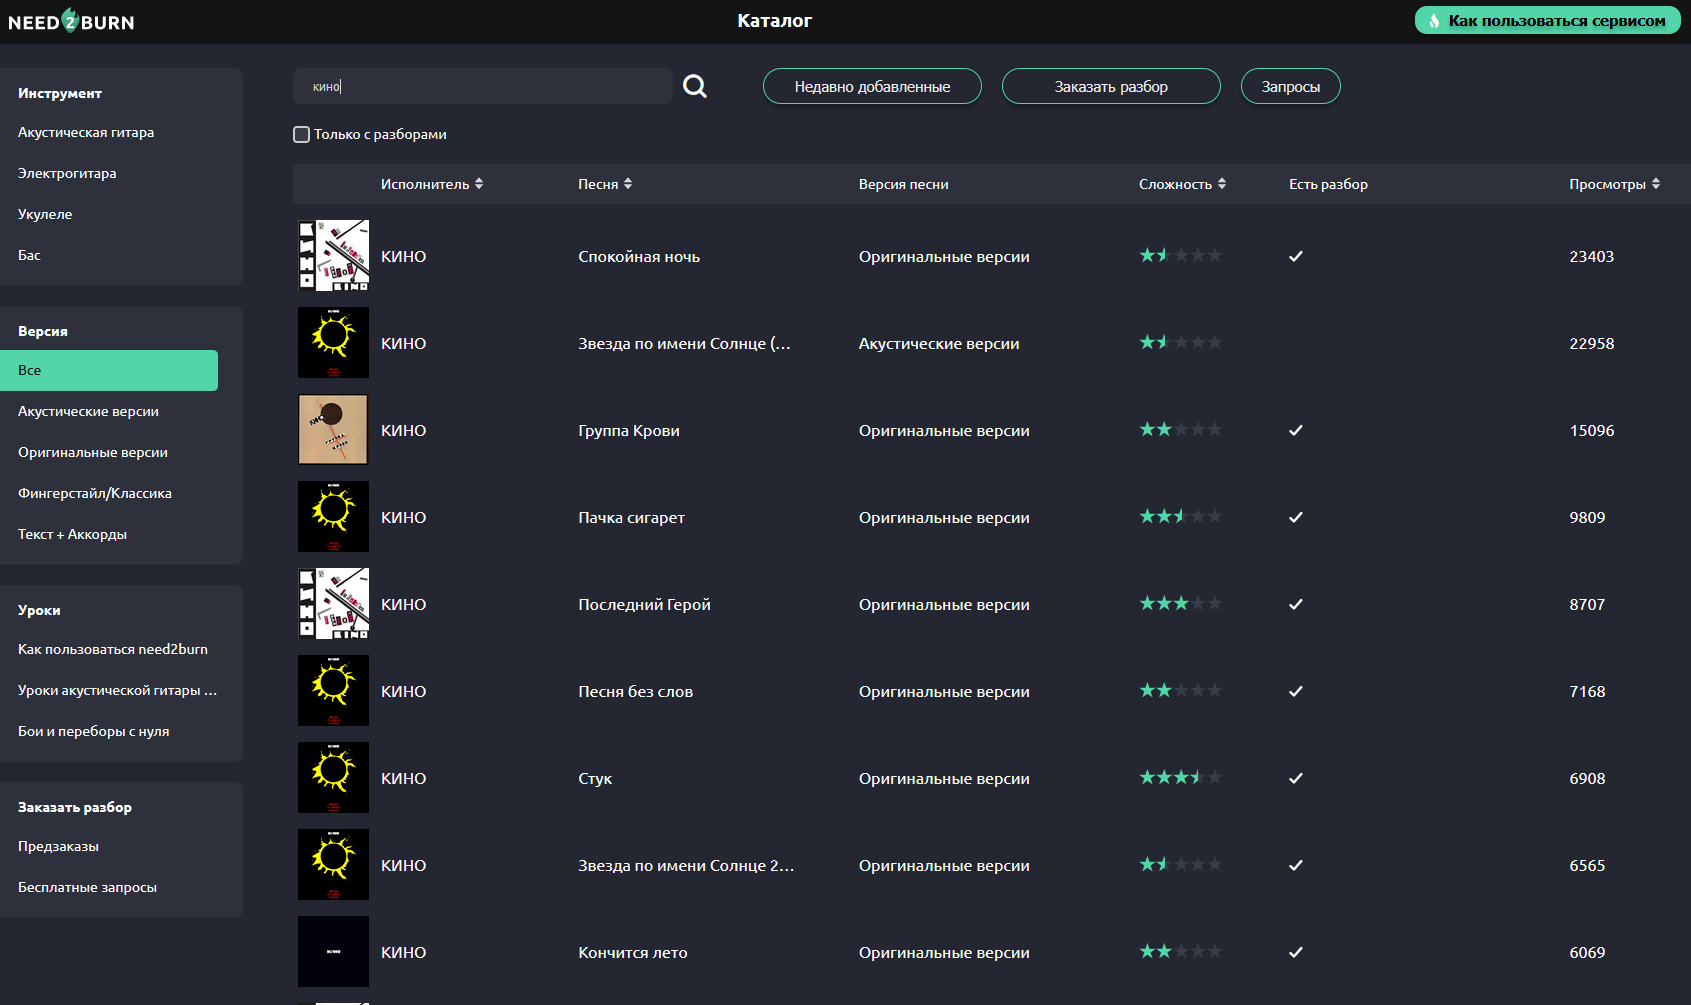Click difficulty stars for Группа Крови
Viewport: 1691px width, 1005px height.
point(1181,429)
